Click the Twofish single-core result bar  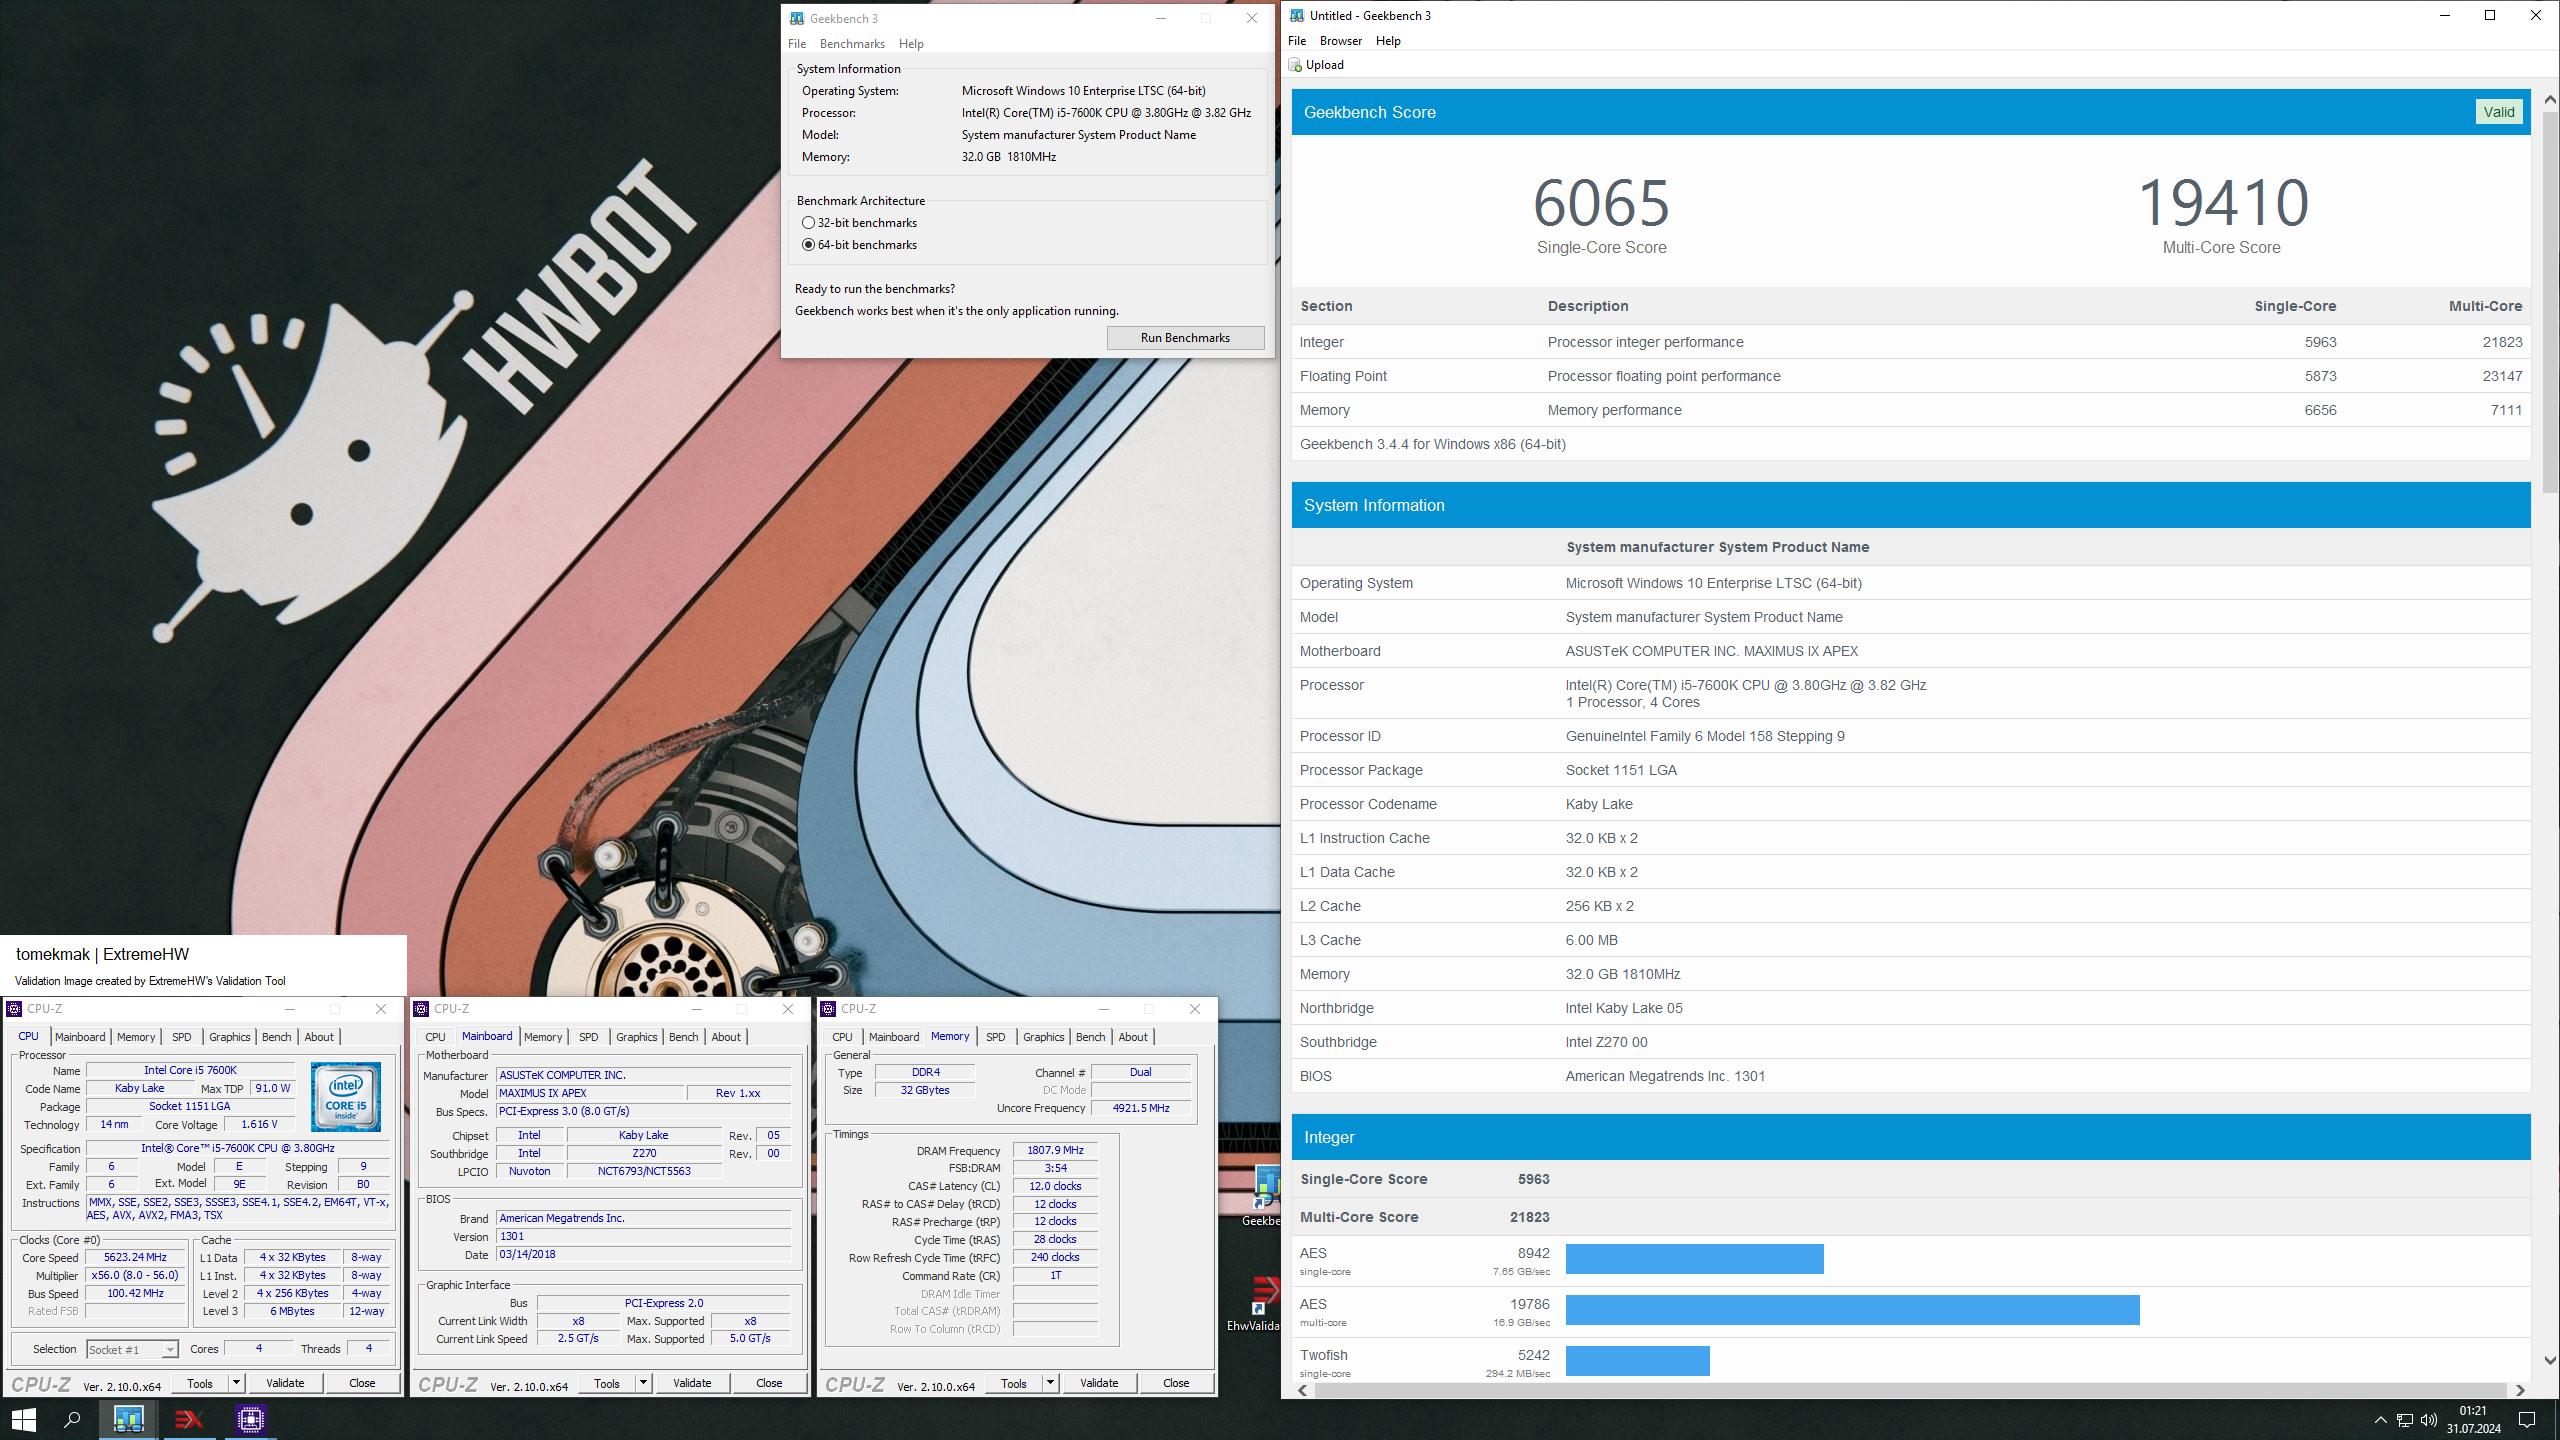pos(1637,1361)
